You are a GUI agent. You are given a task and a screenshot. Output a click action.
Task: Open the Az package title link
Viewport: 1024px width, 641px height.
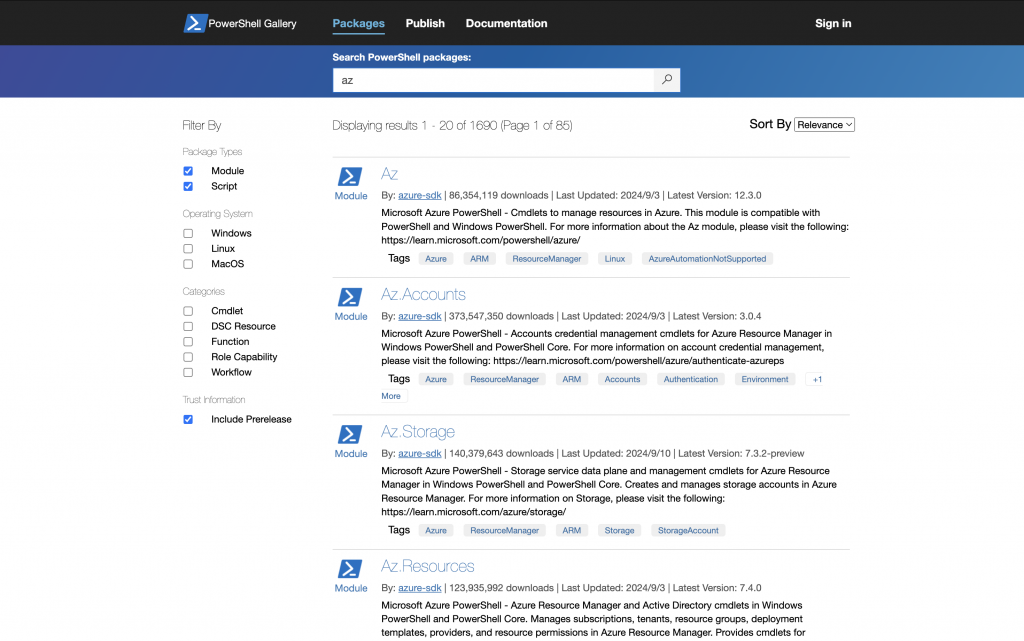(389, 174)
